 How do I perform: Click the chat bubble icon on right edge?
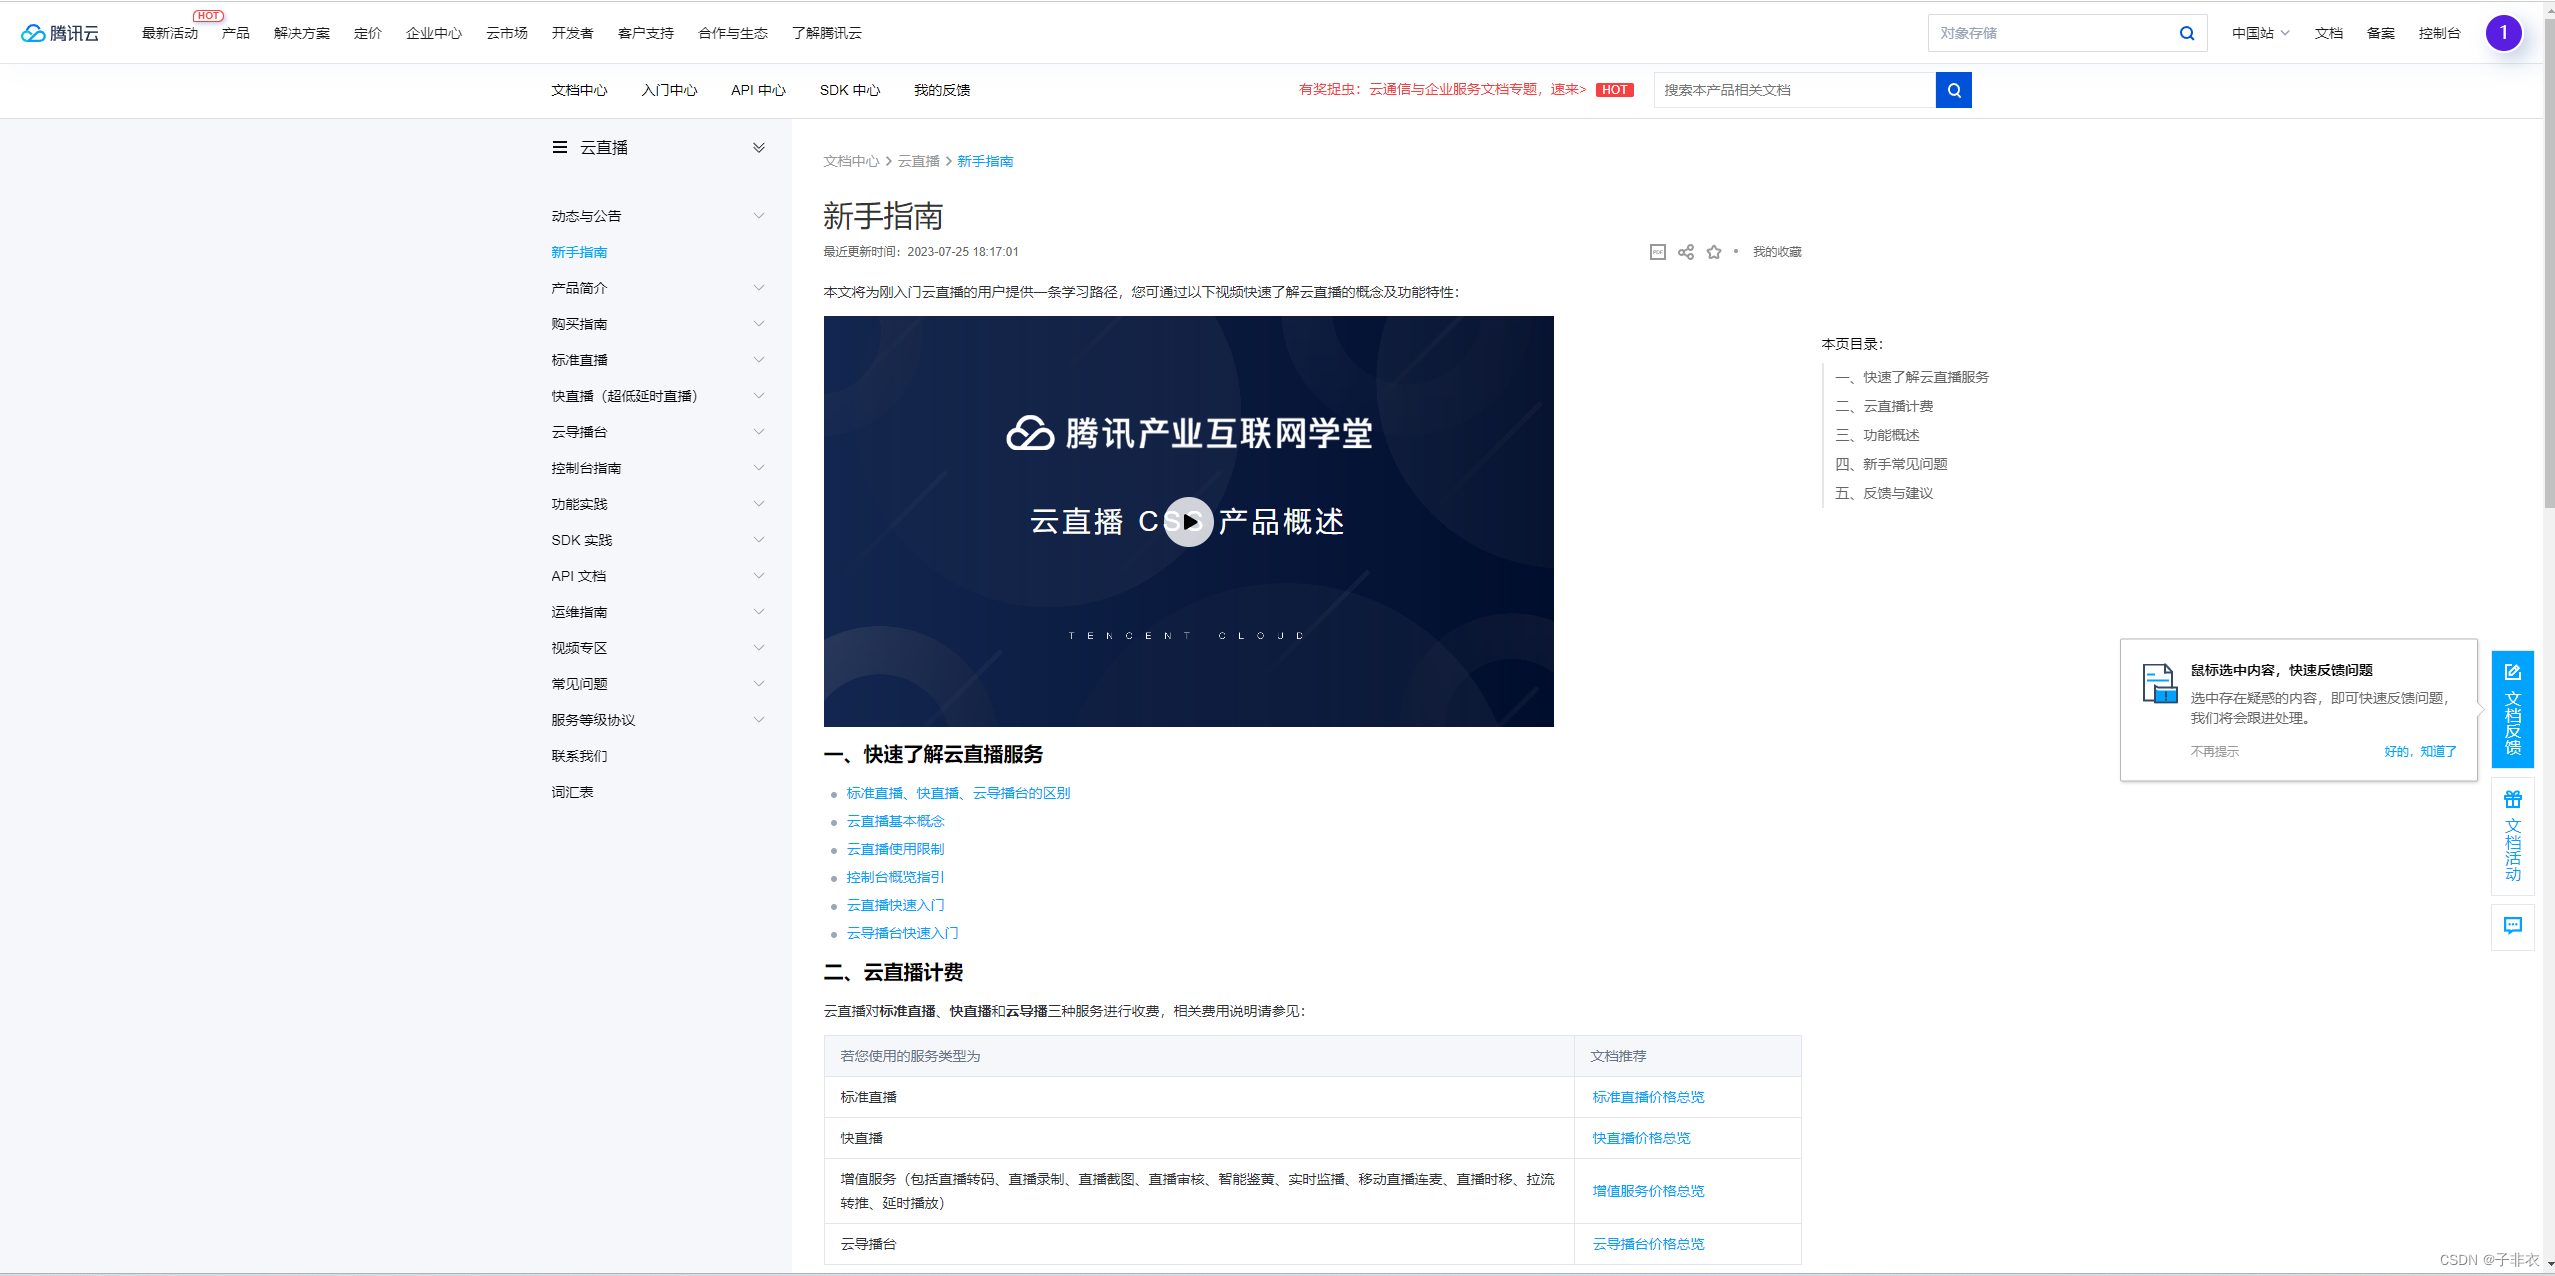tap(2512, 926)
